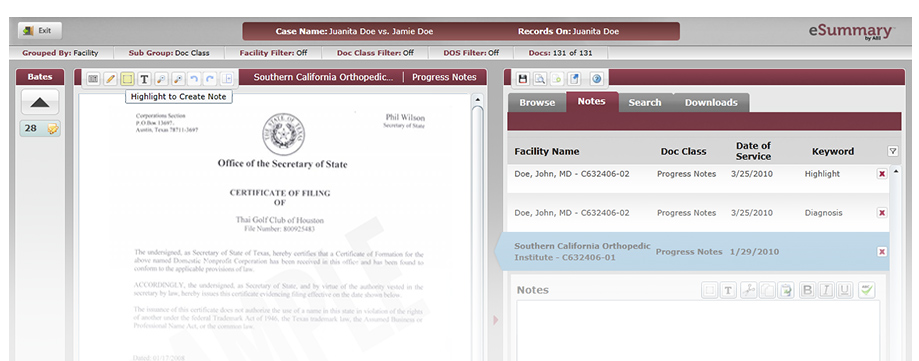Select the Text tool in document toolbar

coord(144,79)
